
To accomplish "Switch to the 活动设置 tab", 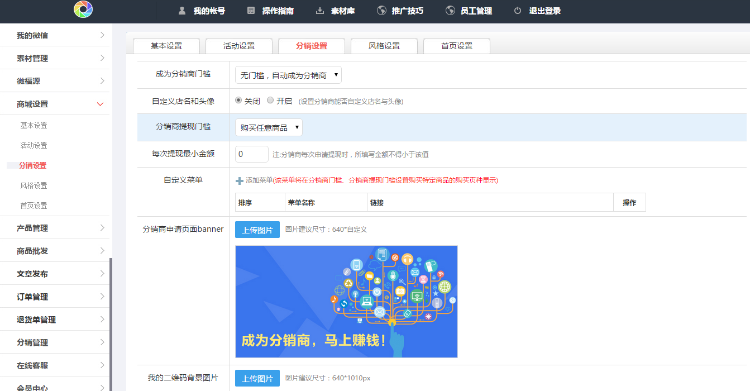I will (239, 46).
